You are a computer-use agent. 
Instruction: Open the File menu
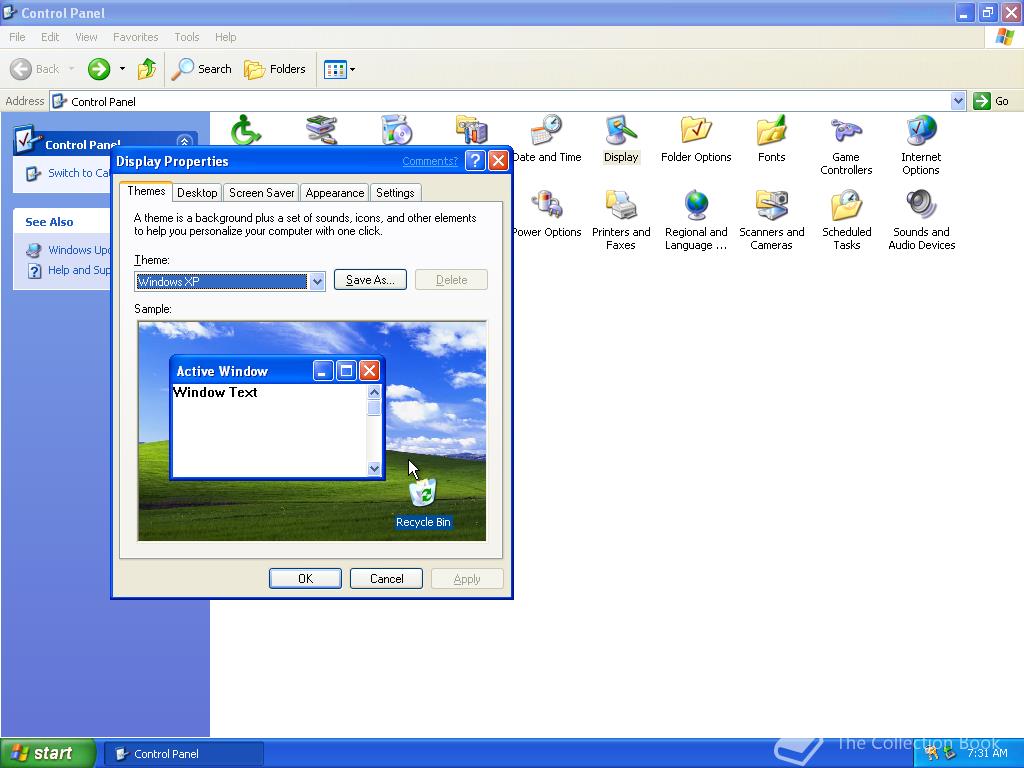click(17, 37)
